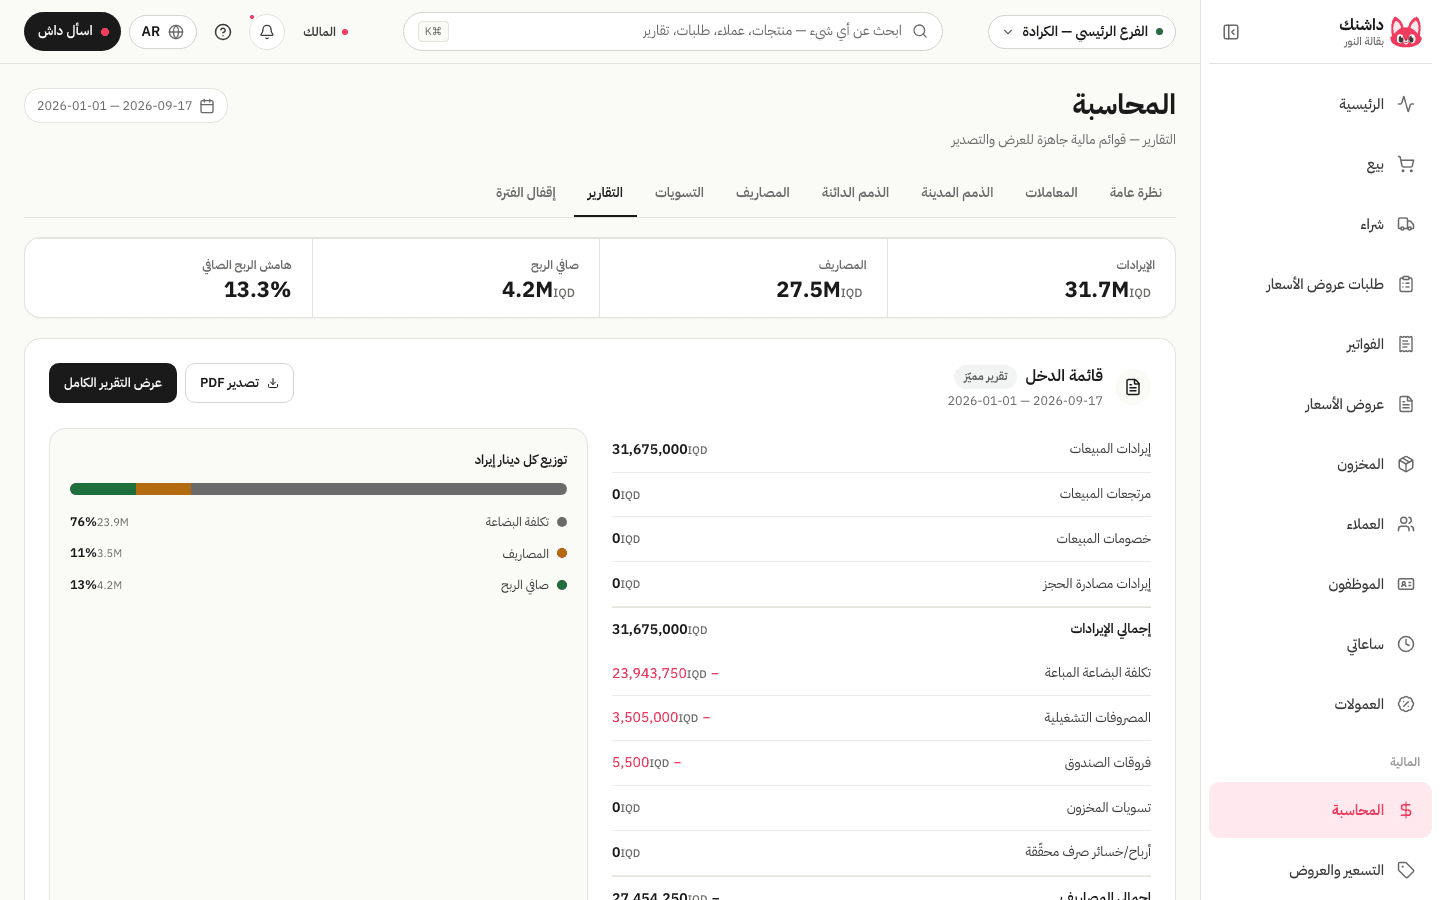Image resolution: width=1440 pixels, height=900 pixels.
Task: Switch to التسويات tab
Action: point(679,193)
